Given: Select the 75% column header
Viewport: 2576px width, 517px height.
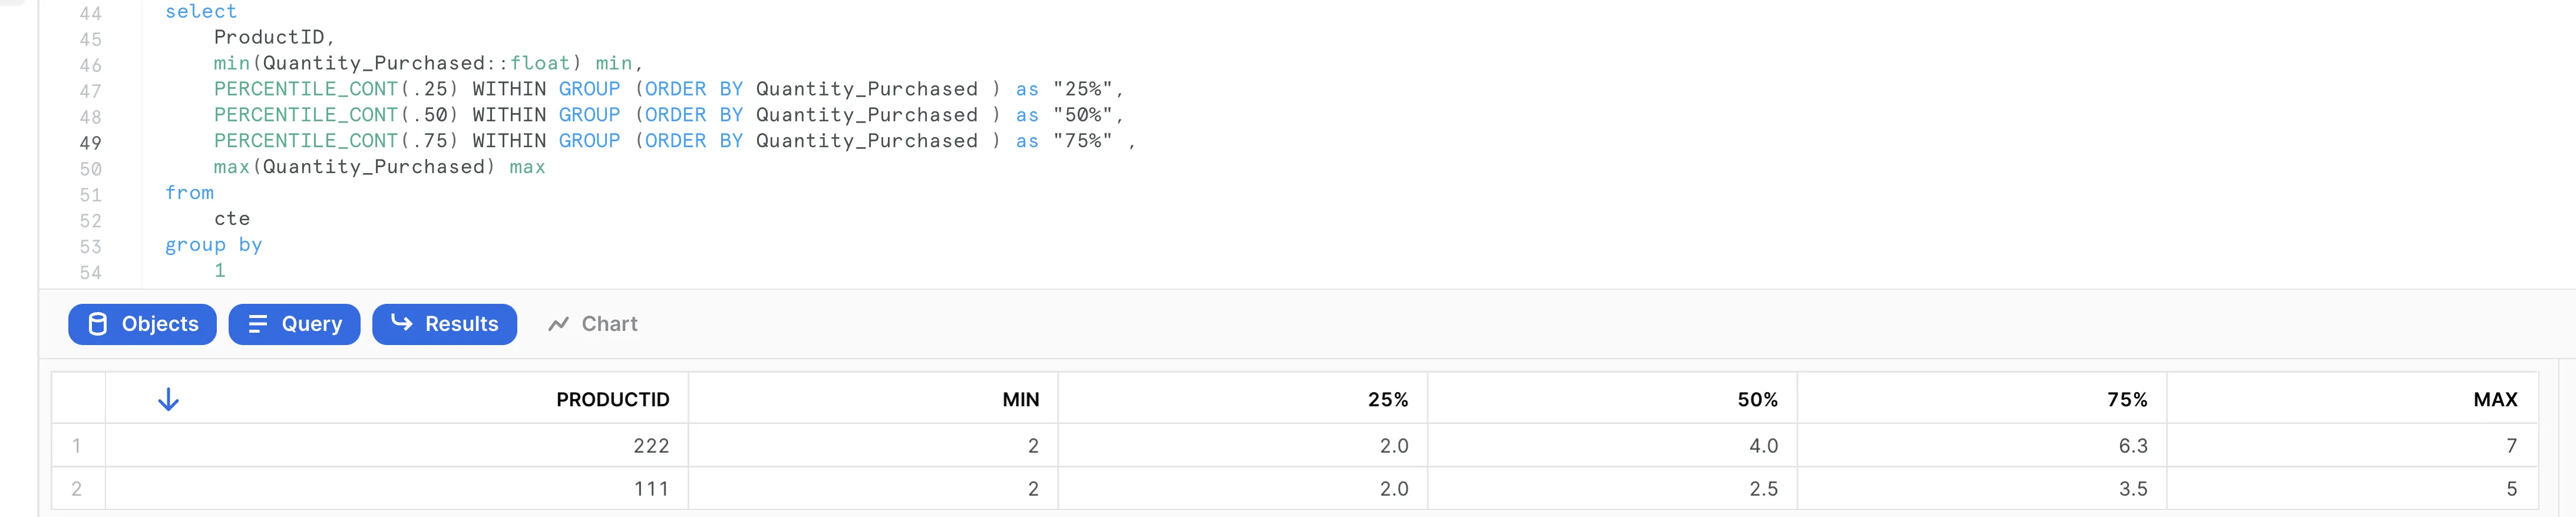Looking at the screenshot, I should click(x=2126, y=400).
